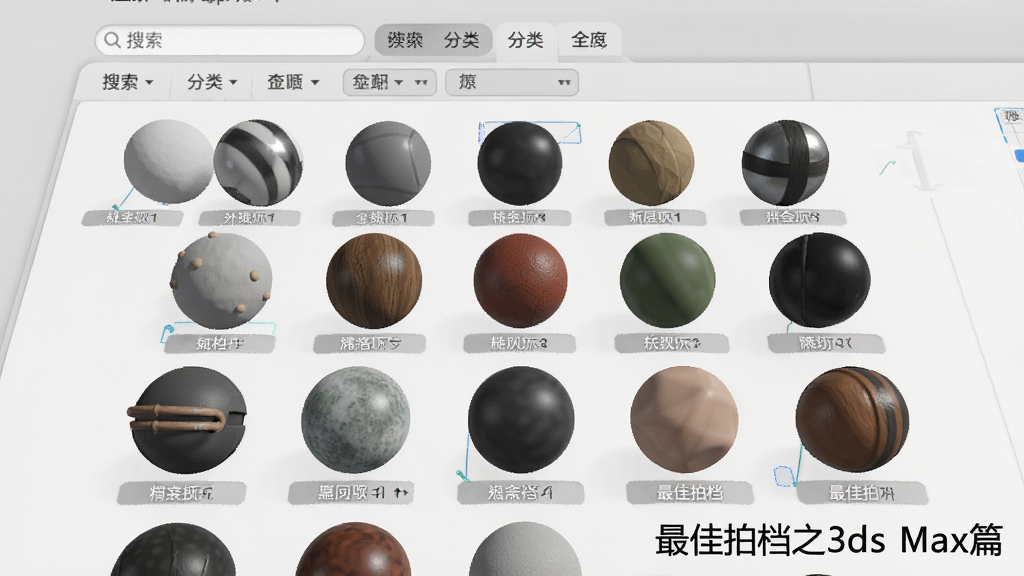
Task: Select the gray sphere with tan studs
Action: pyautogui.click(x=221, y=281)
